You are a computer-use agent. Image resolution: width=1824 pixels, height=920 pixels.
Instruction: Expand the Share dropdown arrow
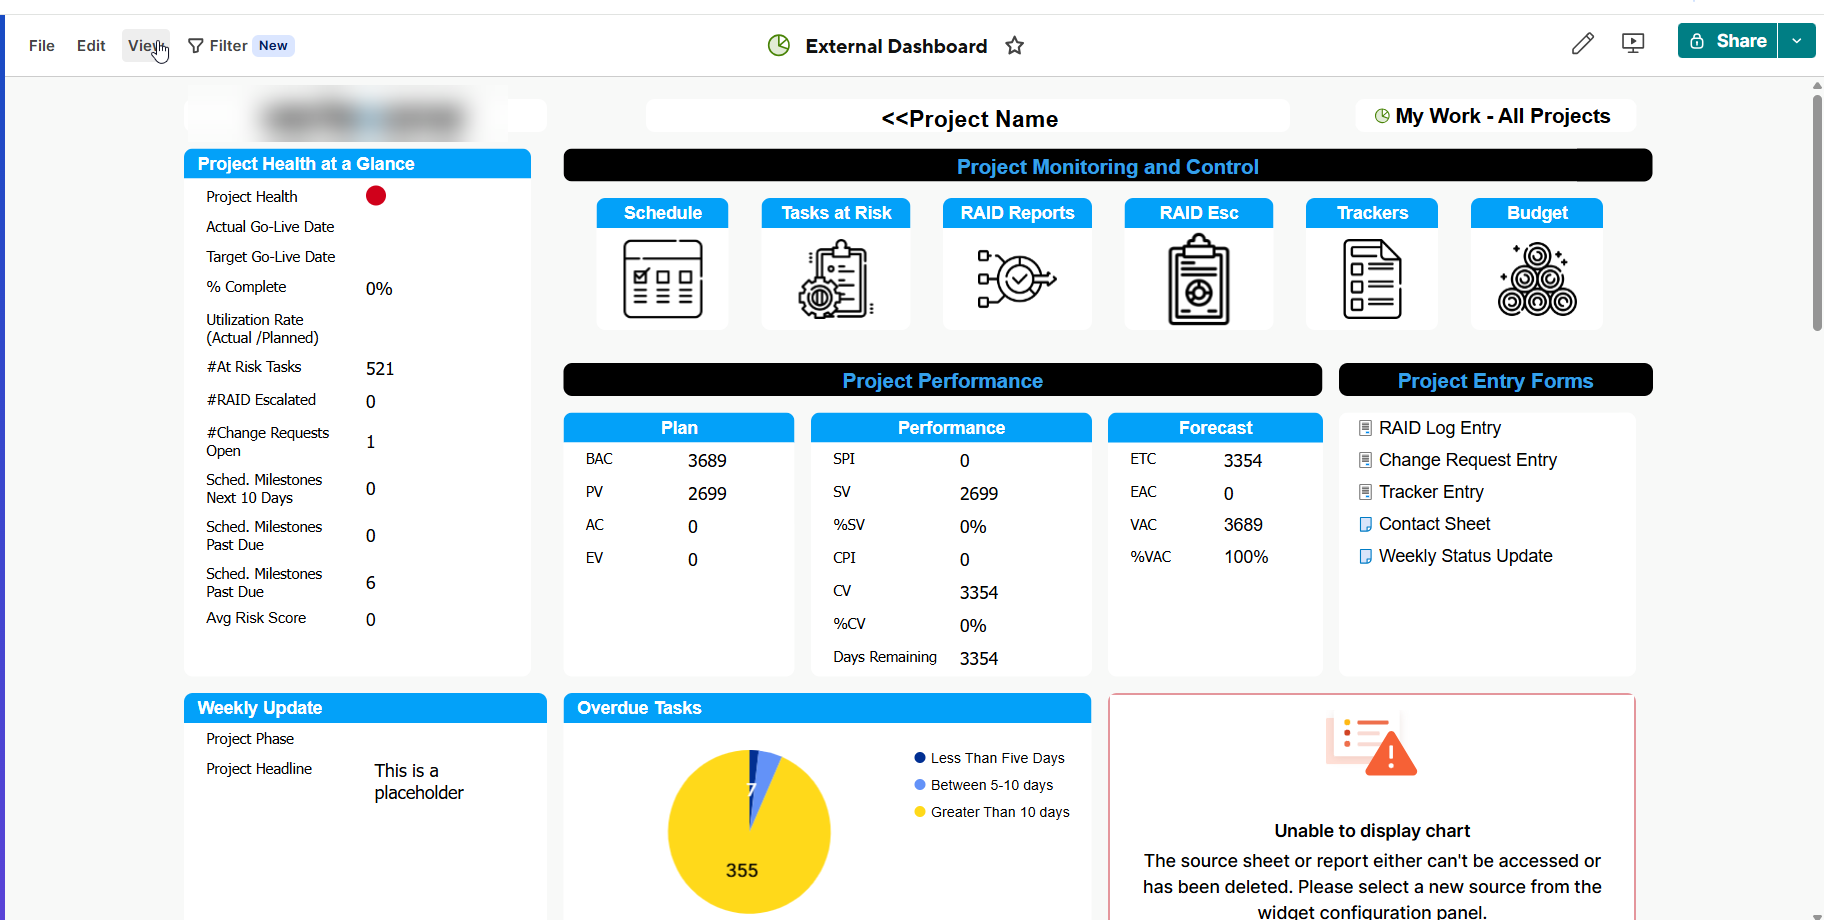click(1797, 41)
